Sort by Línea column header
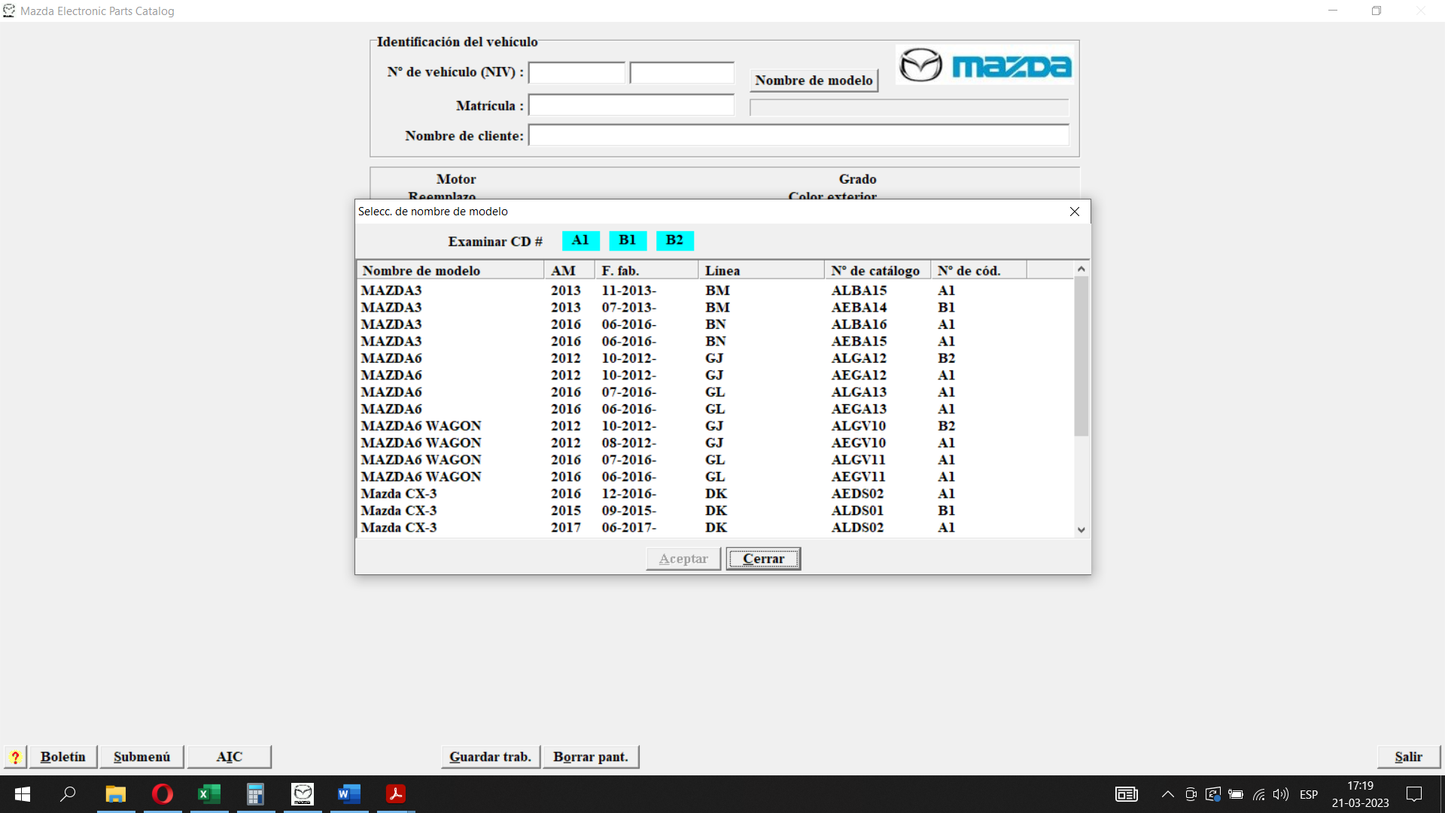The height and width of the screenshot is (813, 1445). (x=761, y=270)
